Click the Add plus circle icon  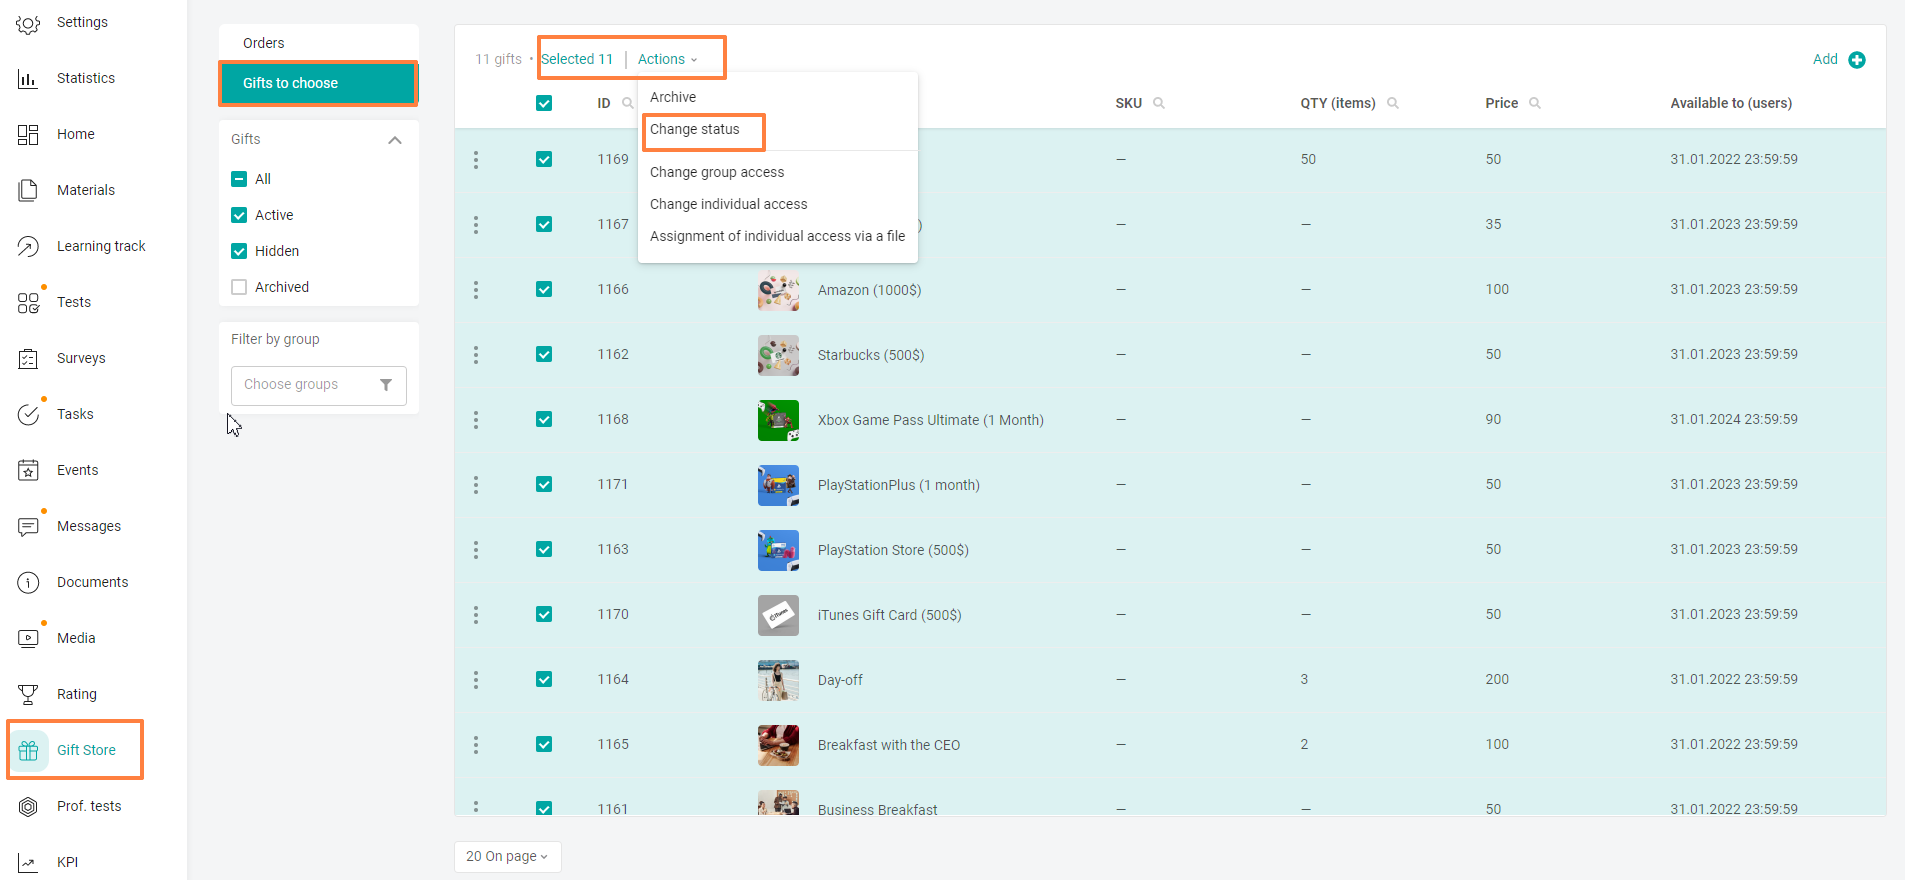click(1857, 60)
